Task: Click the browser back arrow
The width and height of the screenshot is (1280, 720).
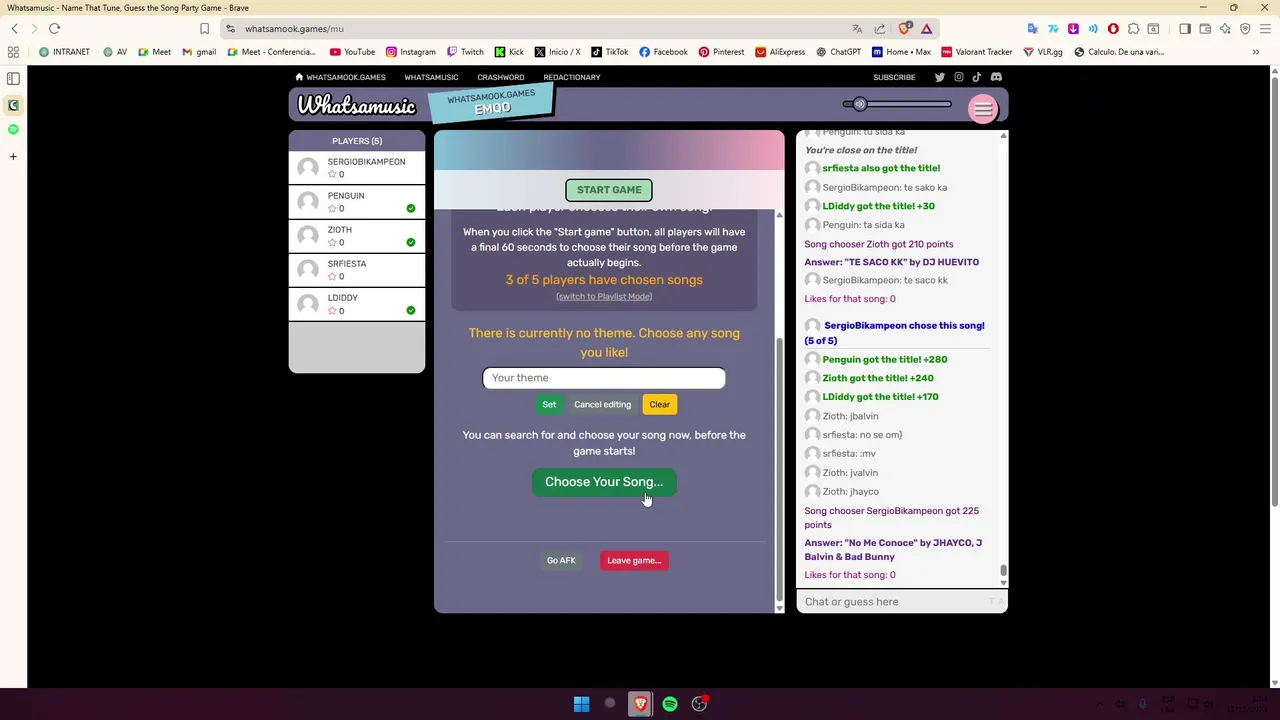Action: 15,29
